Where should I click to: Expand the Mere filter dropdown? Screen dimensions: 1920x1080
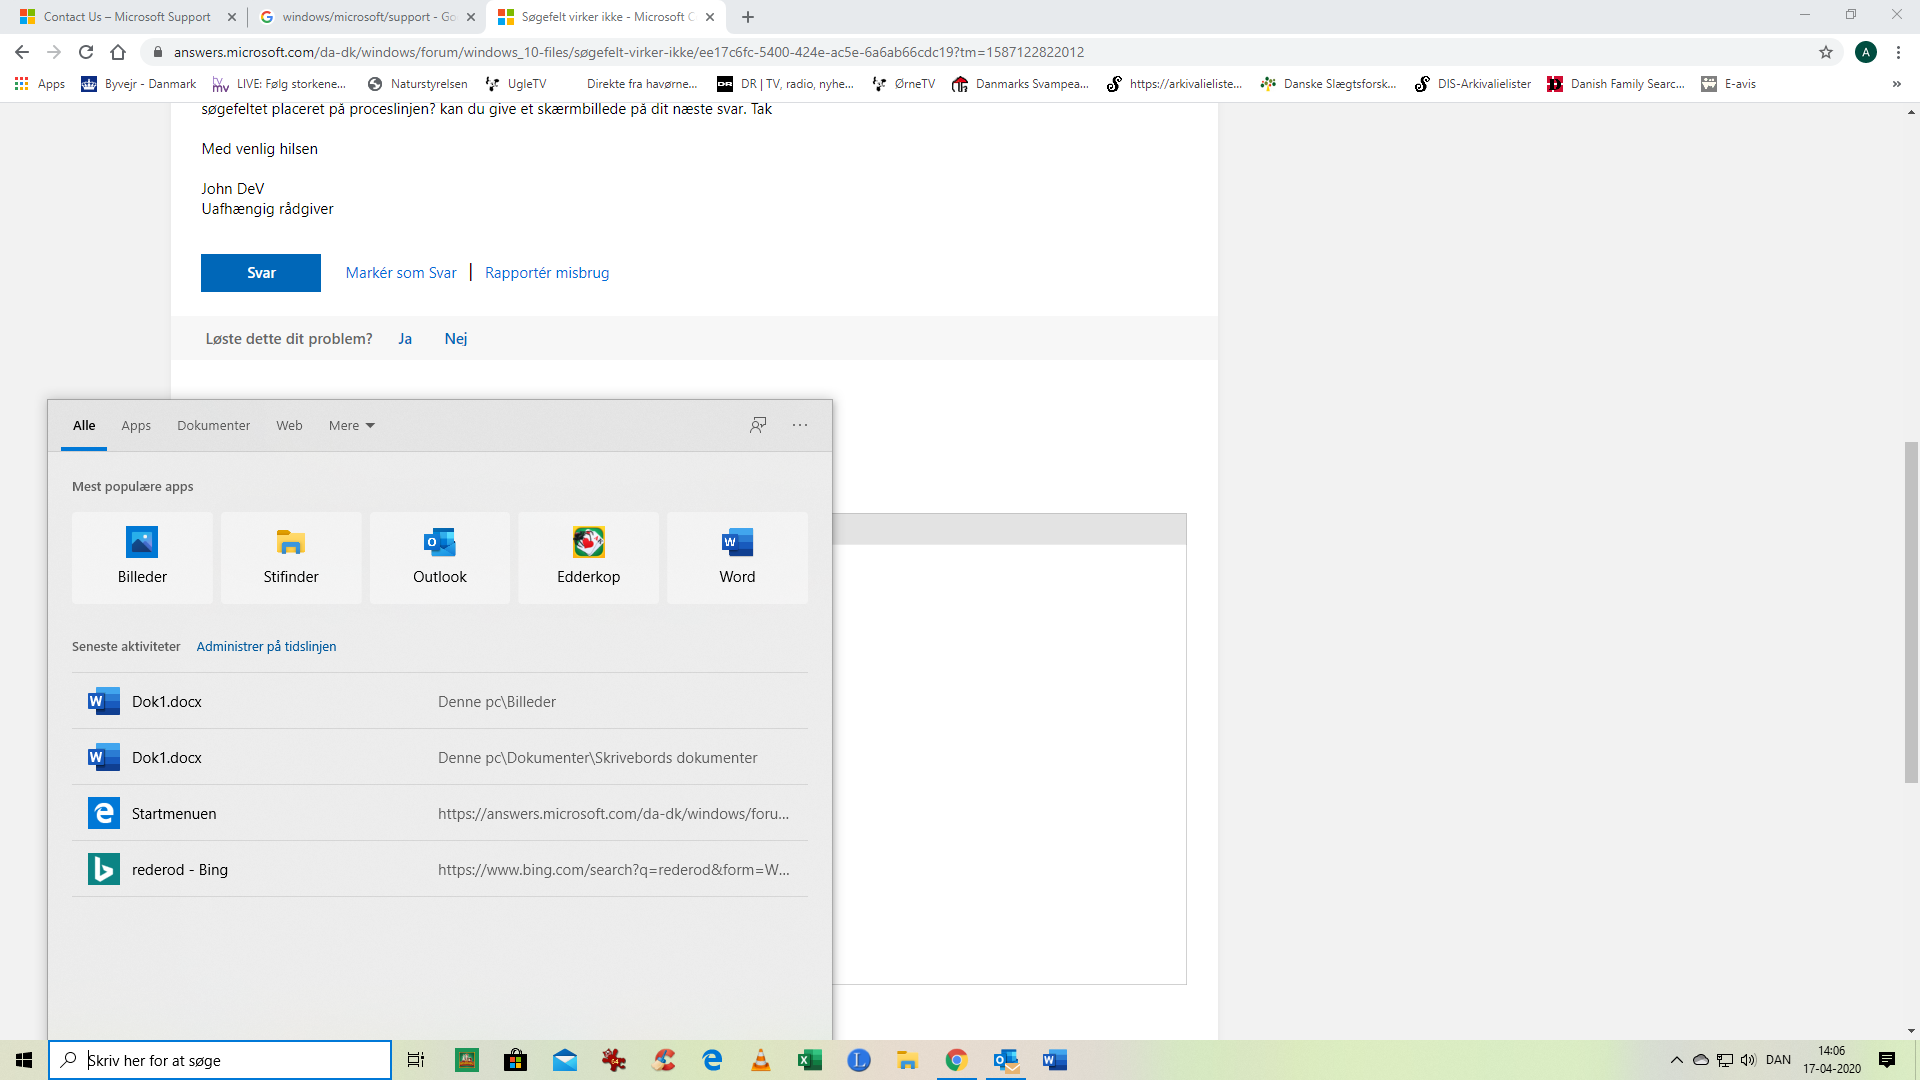tap(351, 425)
